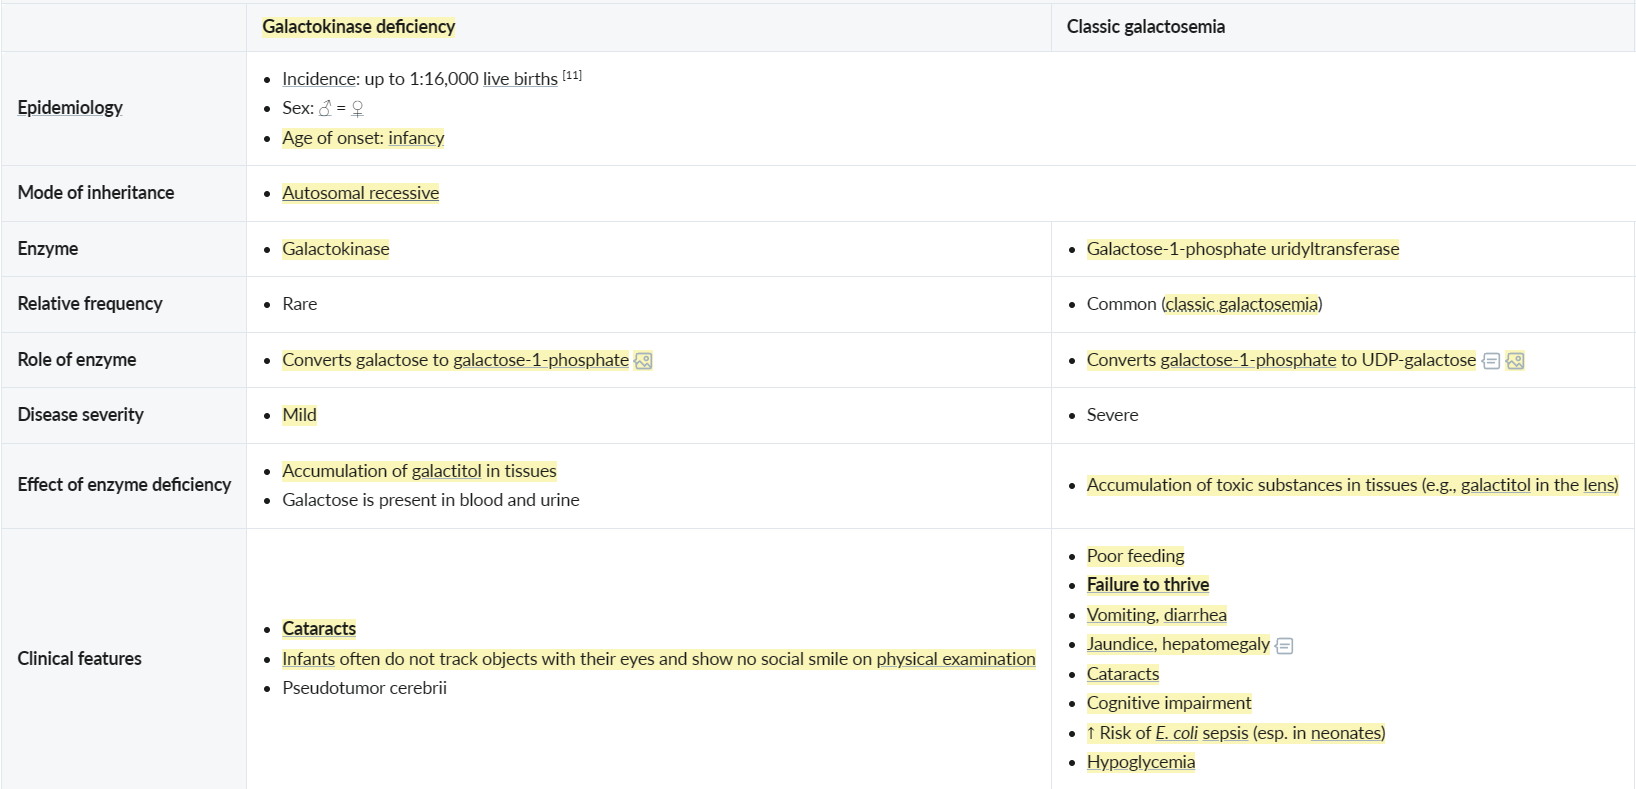Viewport: 1636px width, 789px height.
Task: Follow the Hypoglycemia link
Action: pyautogui.click(x=1141, y=762)
